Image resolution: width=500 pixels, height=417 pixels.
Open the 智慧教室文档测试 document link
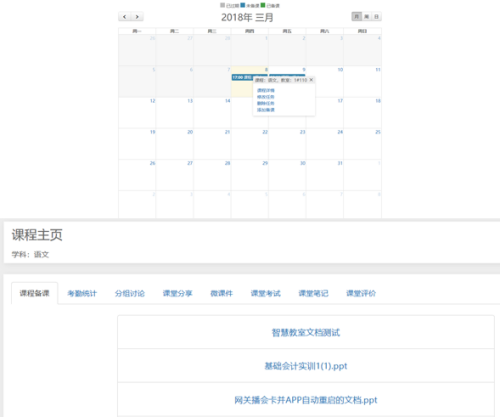coord(306,332)
